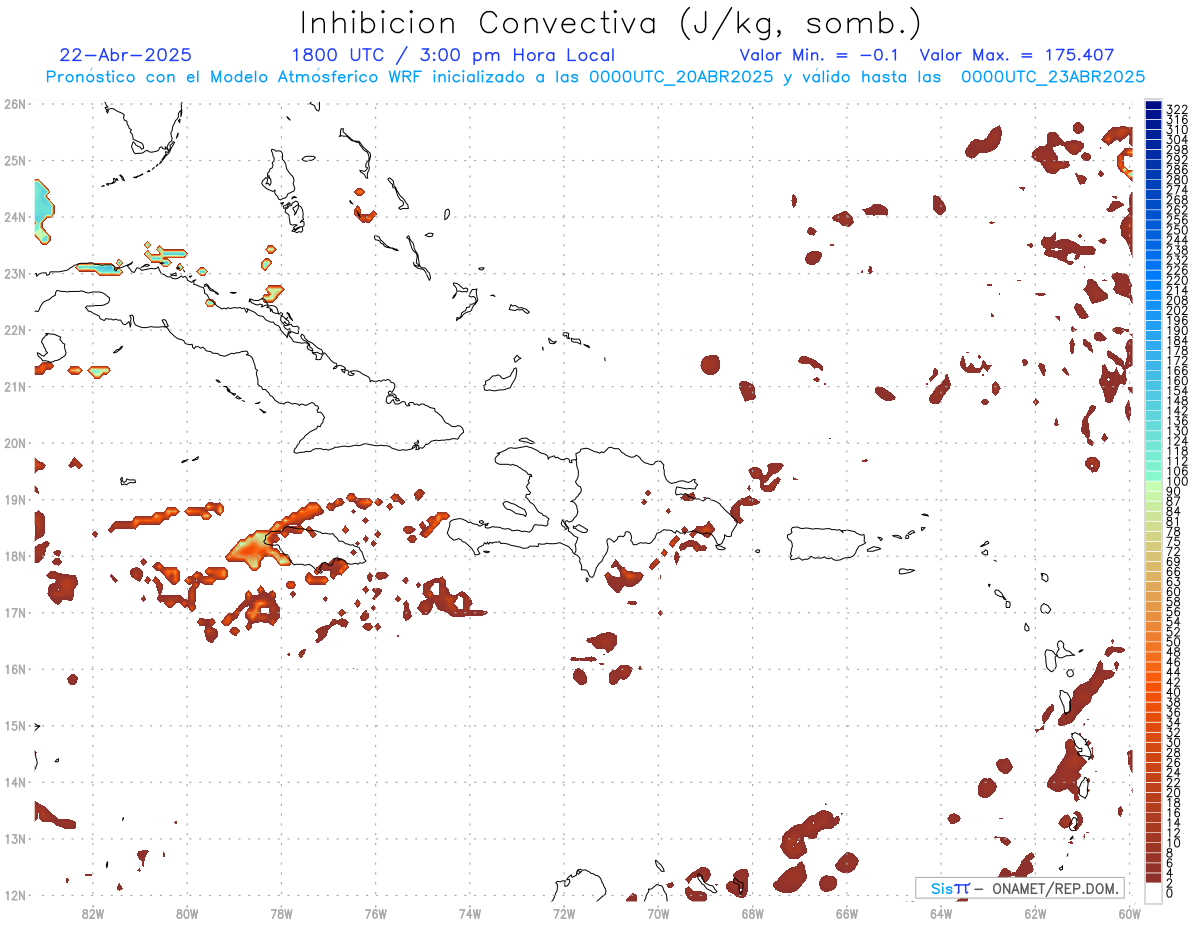Click the '62W' longitude label

(1036, 913)
